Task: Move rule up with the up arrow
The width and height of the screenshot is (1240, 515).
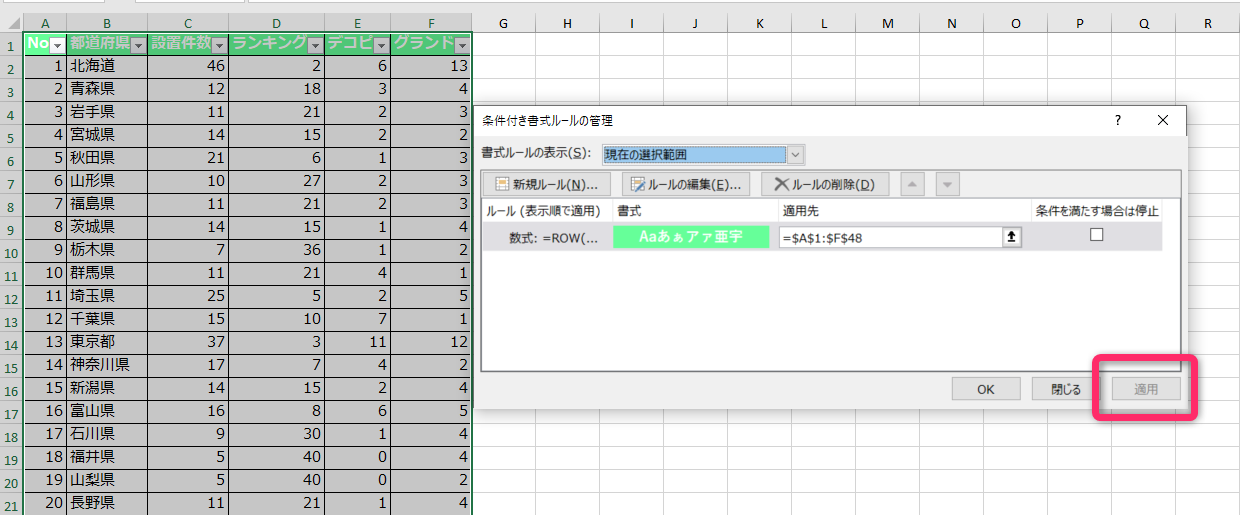Action: pos(912,184)
